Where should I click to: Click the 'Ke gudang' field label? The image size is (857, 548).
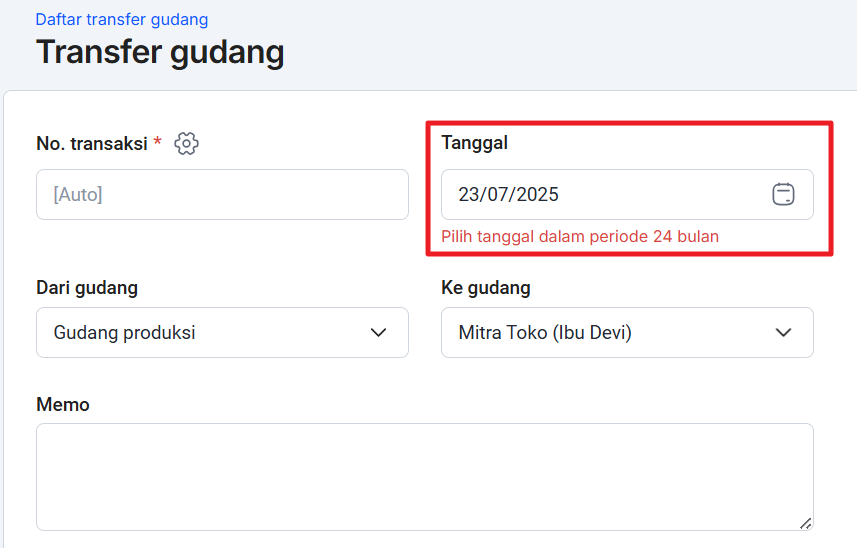[x=485, y=288]
